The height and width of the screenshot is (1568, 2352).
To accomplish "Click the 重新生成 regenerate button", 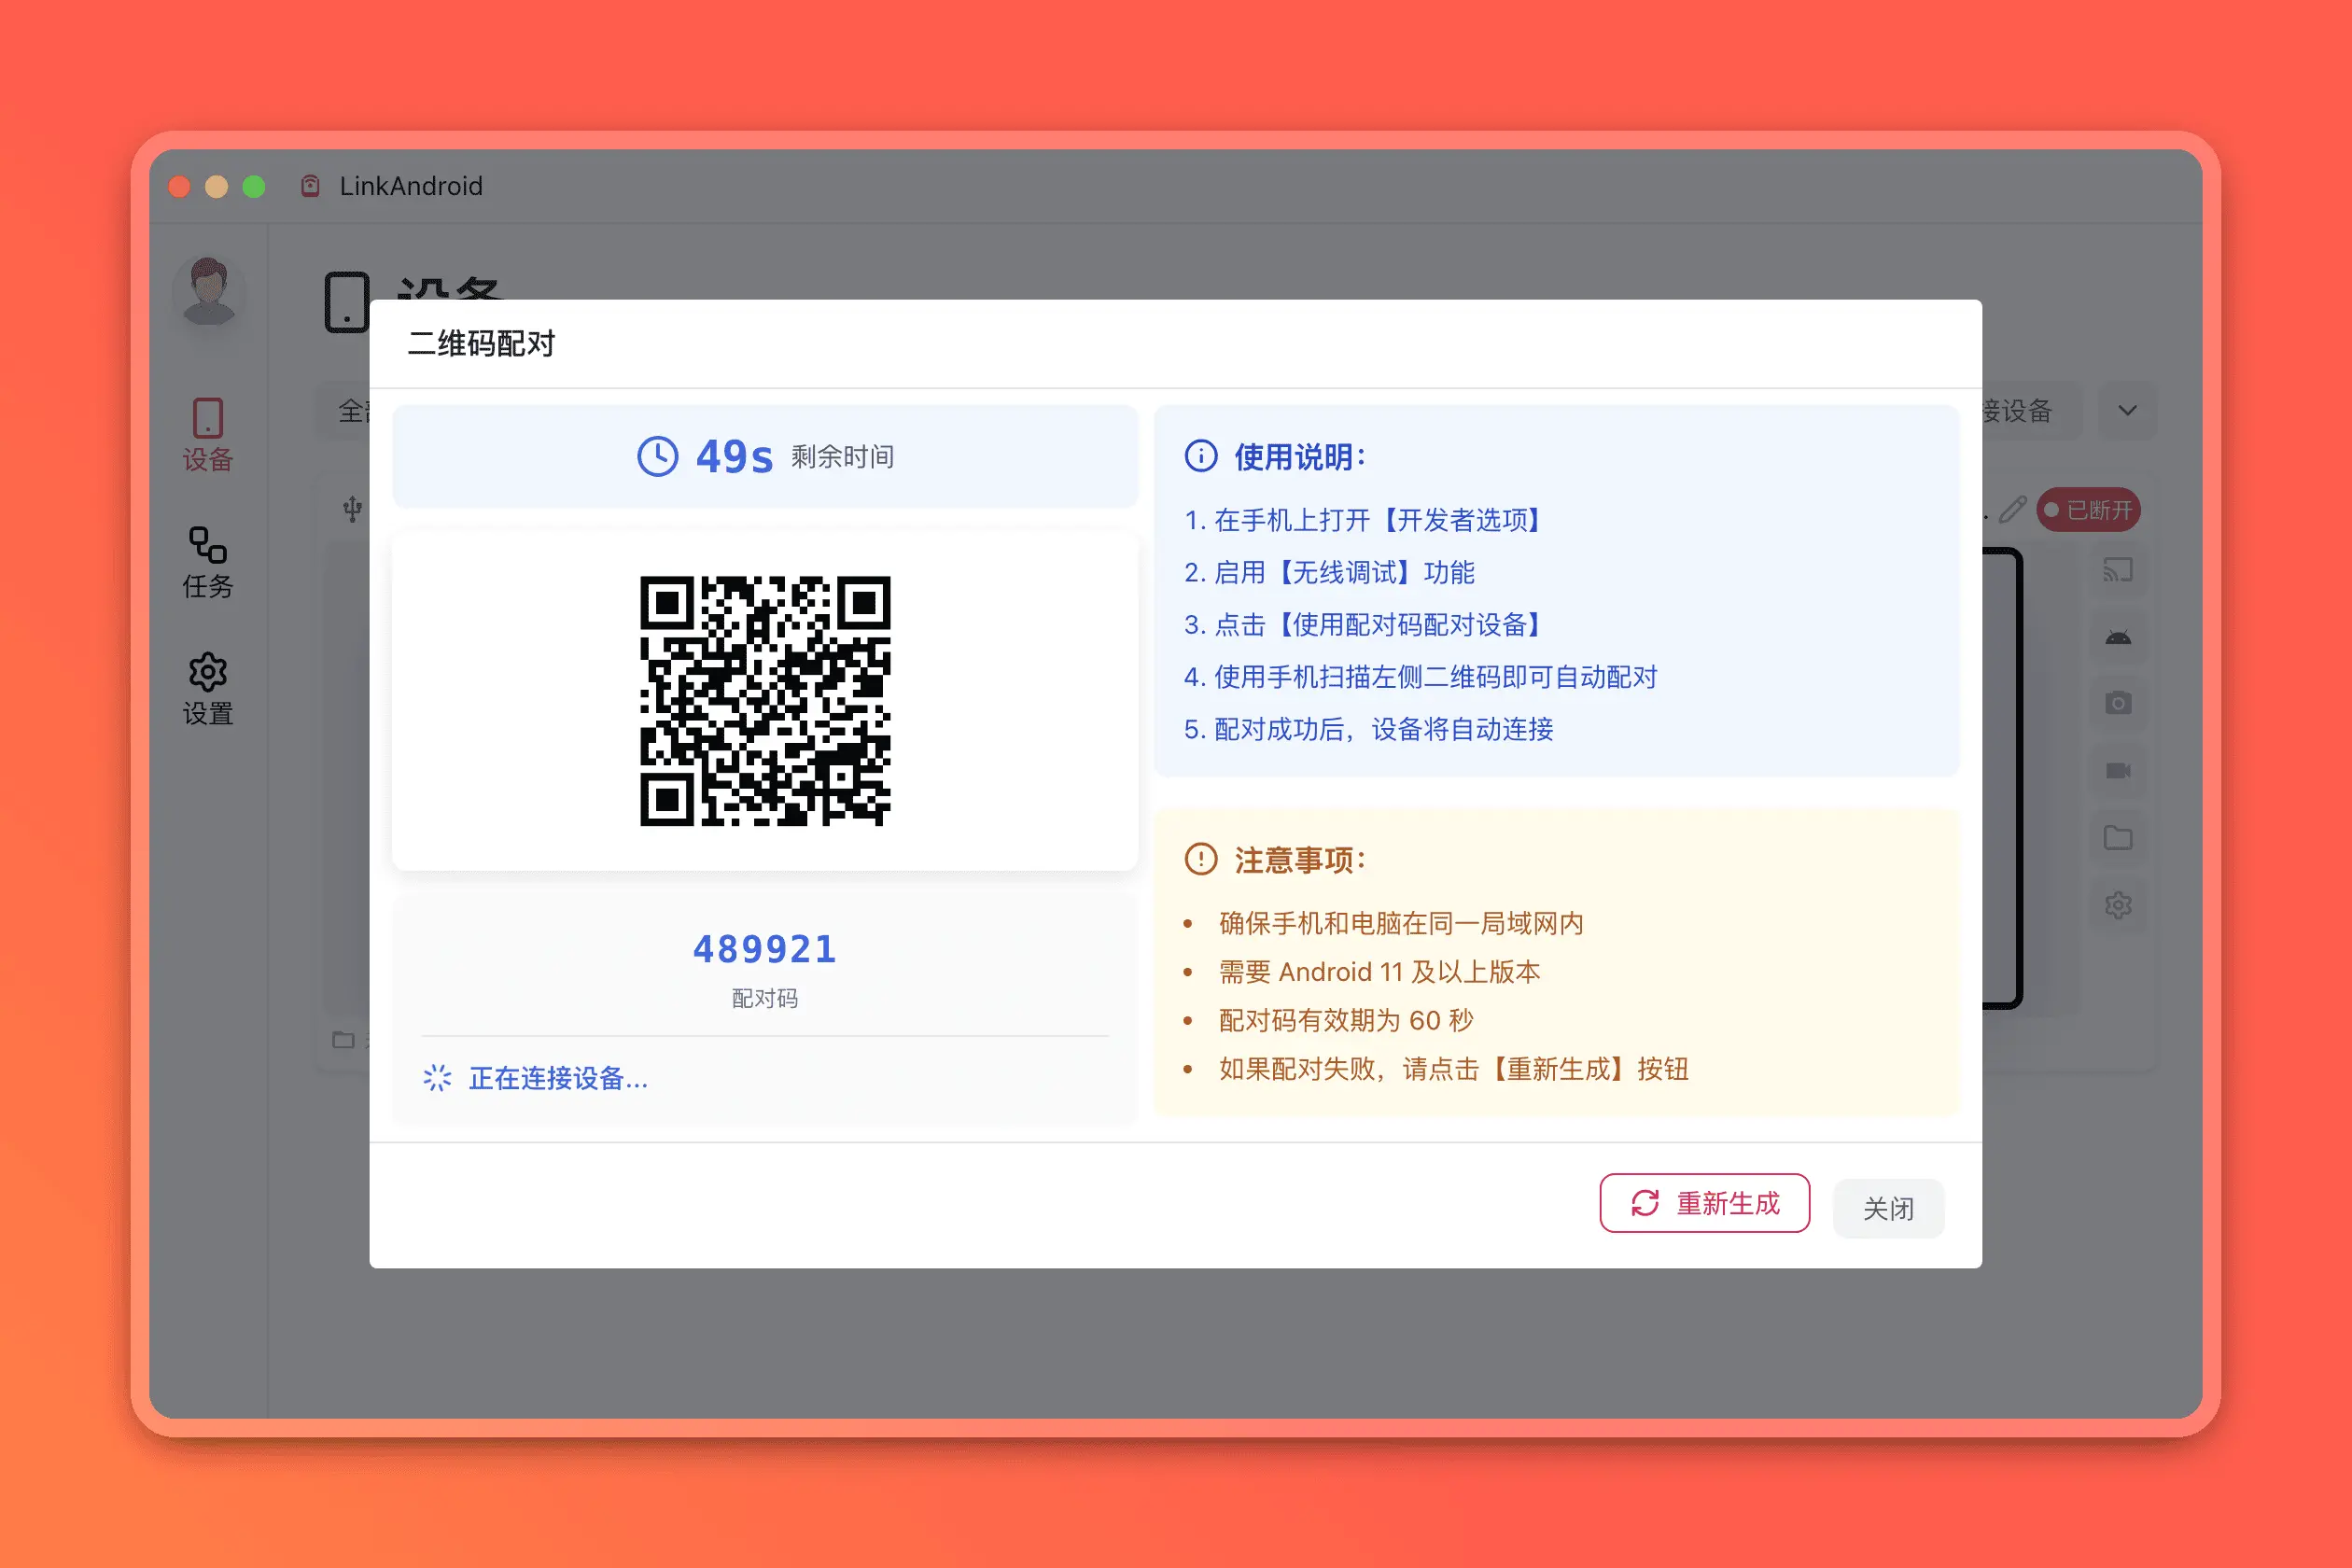I will (x=1704, y=1203).
